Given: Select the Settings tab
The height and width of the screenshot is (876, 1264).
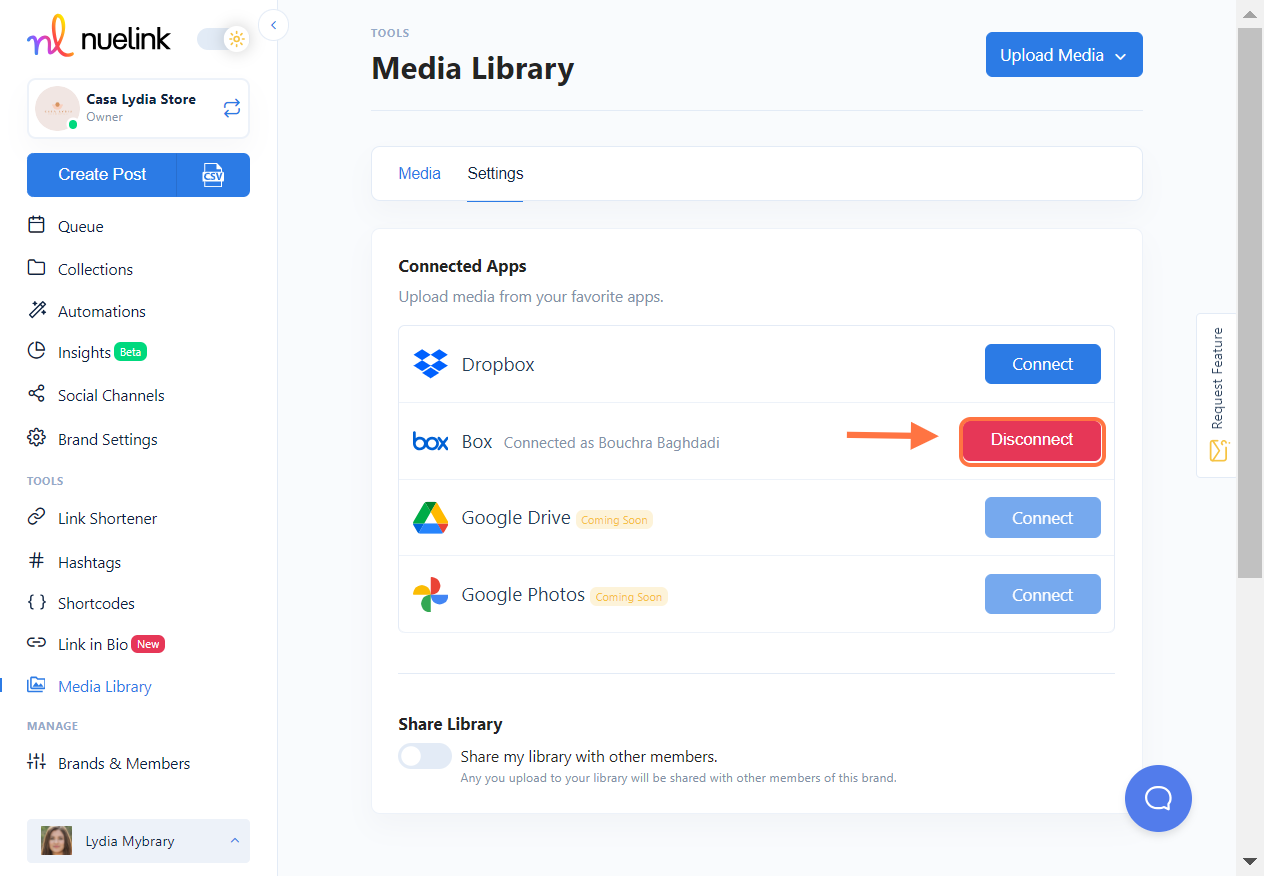Looking at the screenshot, I should point(495,173).
